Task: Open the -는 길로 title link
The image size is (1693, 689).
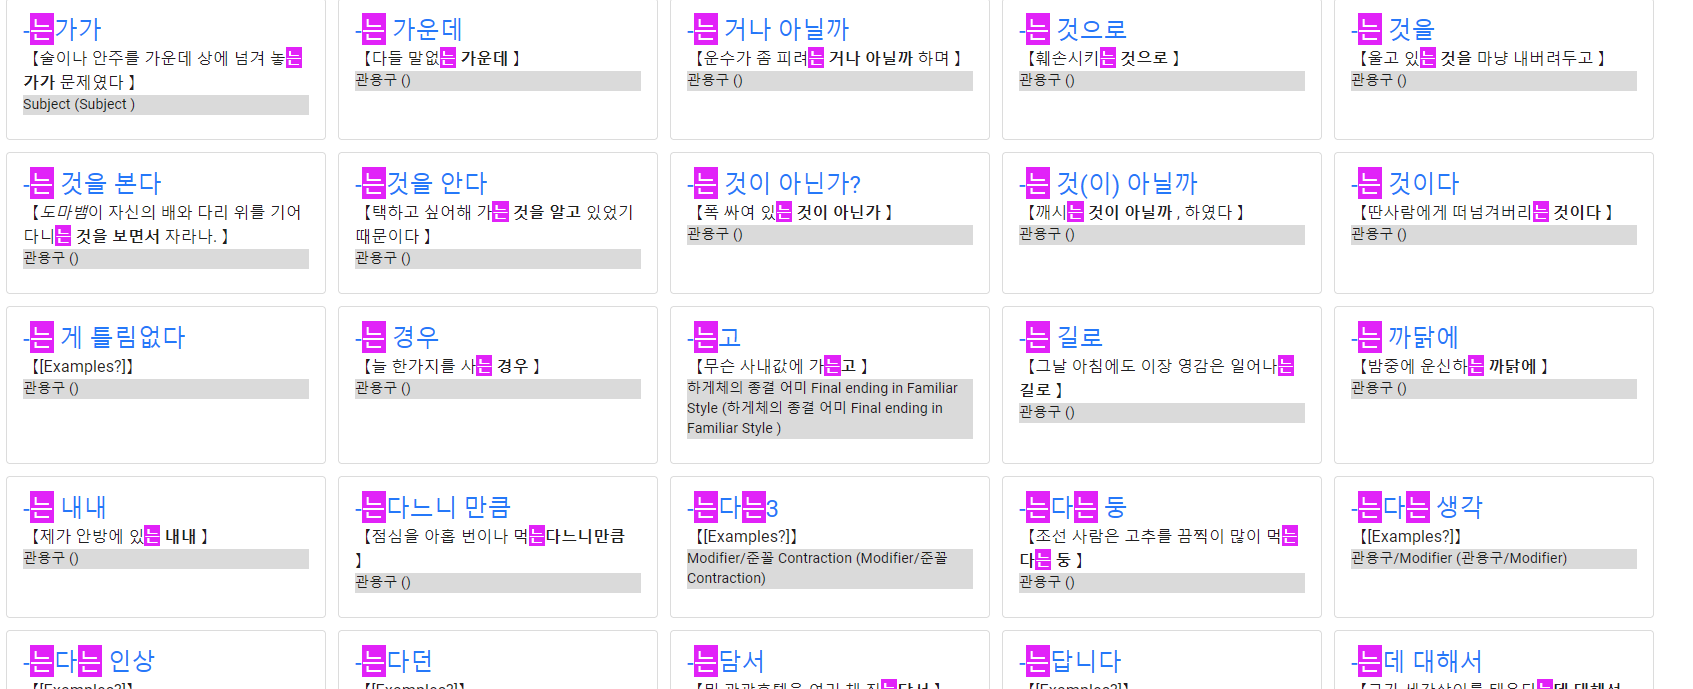Action: [x=1061, y=337]
